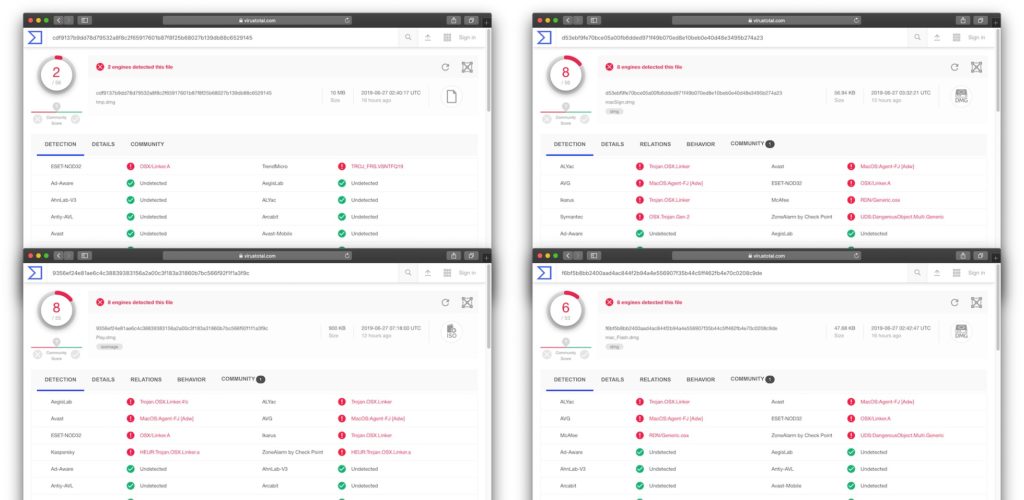Click the VirusTotal logo in tmp.dmg window
This screenshot has height=500, width=1024.
[35, 37]
